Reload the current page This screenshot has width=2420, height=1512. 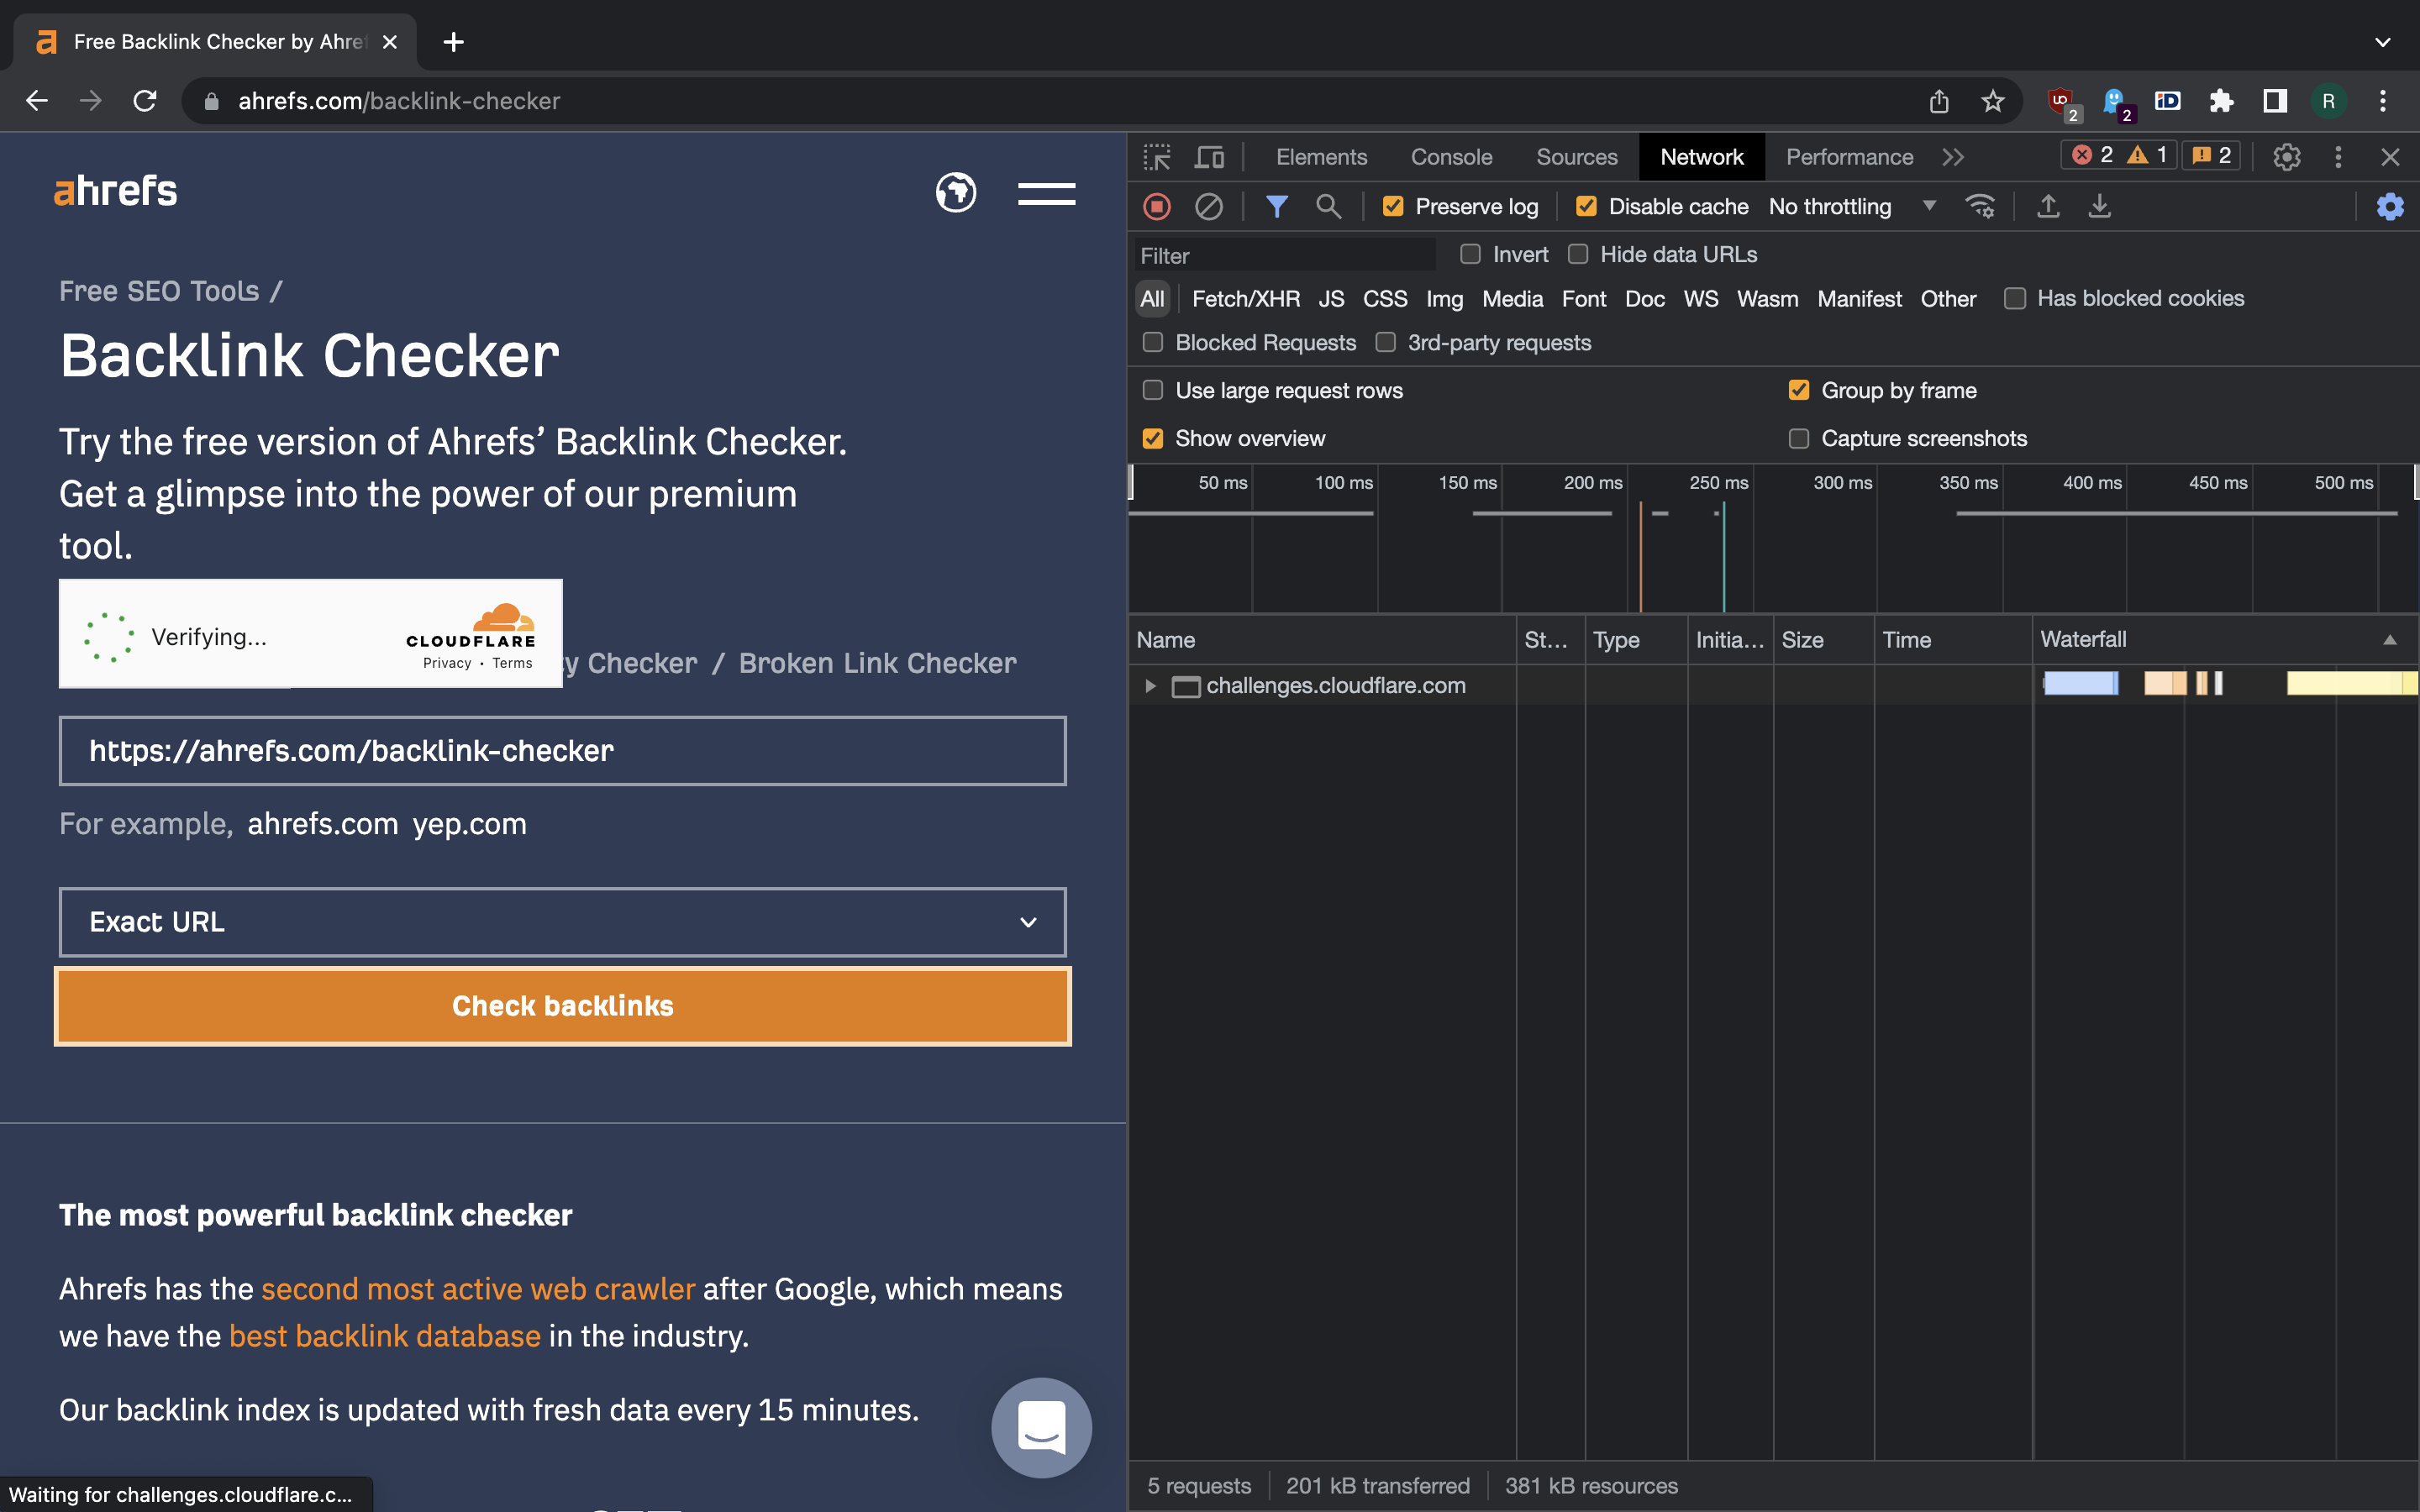click(x=145, y=101)
